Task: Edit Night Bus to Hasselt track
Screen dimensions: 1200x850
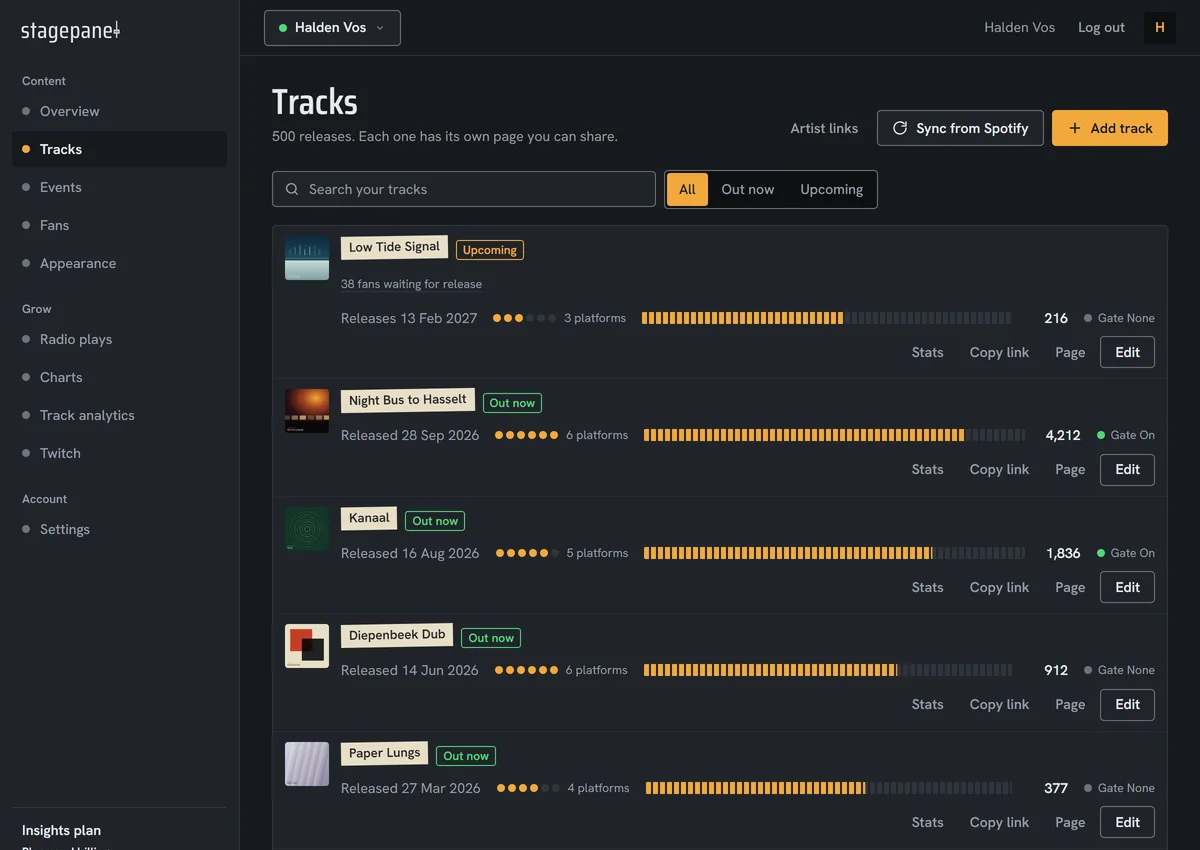Action: [x=1127, y=469]
